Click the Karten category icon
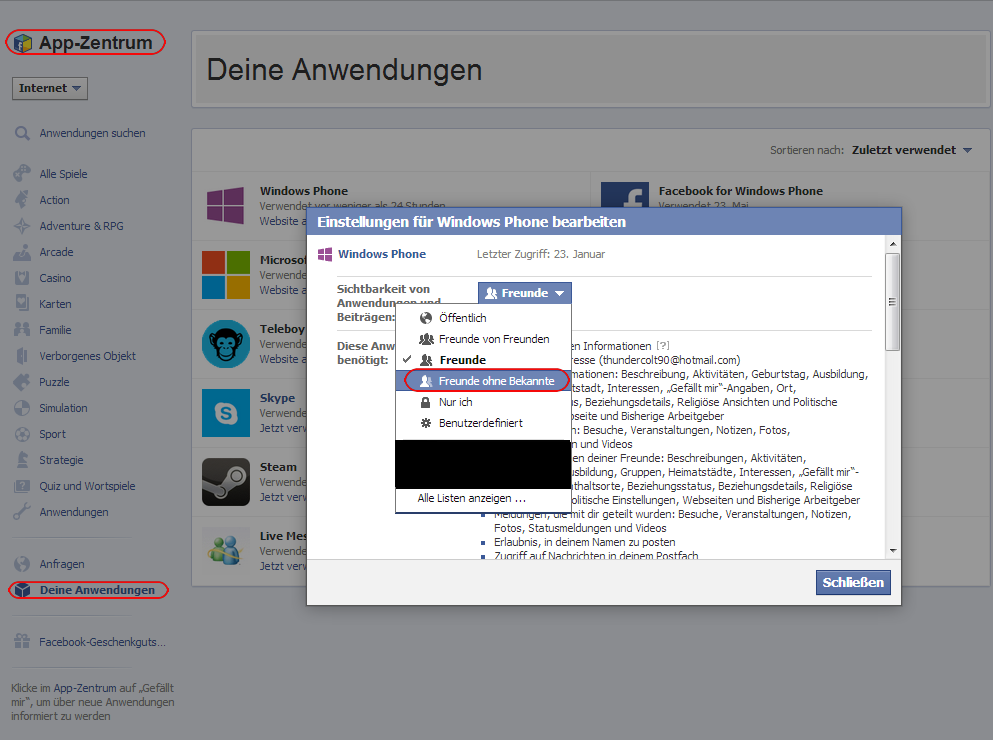993x740 pixels. [22, 303]
